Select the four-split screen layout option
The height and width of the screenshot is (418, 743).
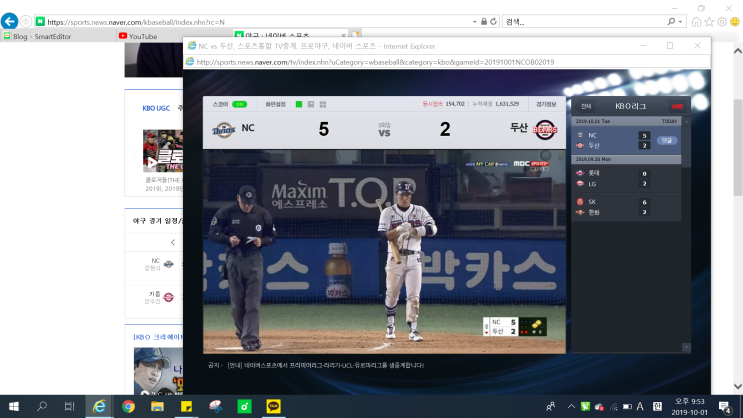323,104
